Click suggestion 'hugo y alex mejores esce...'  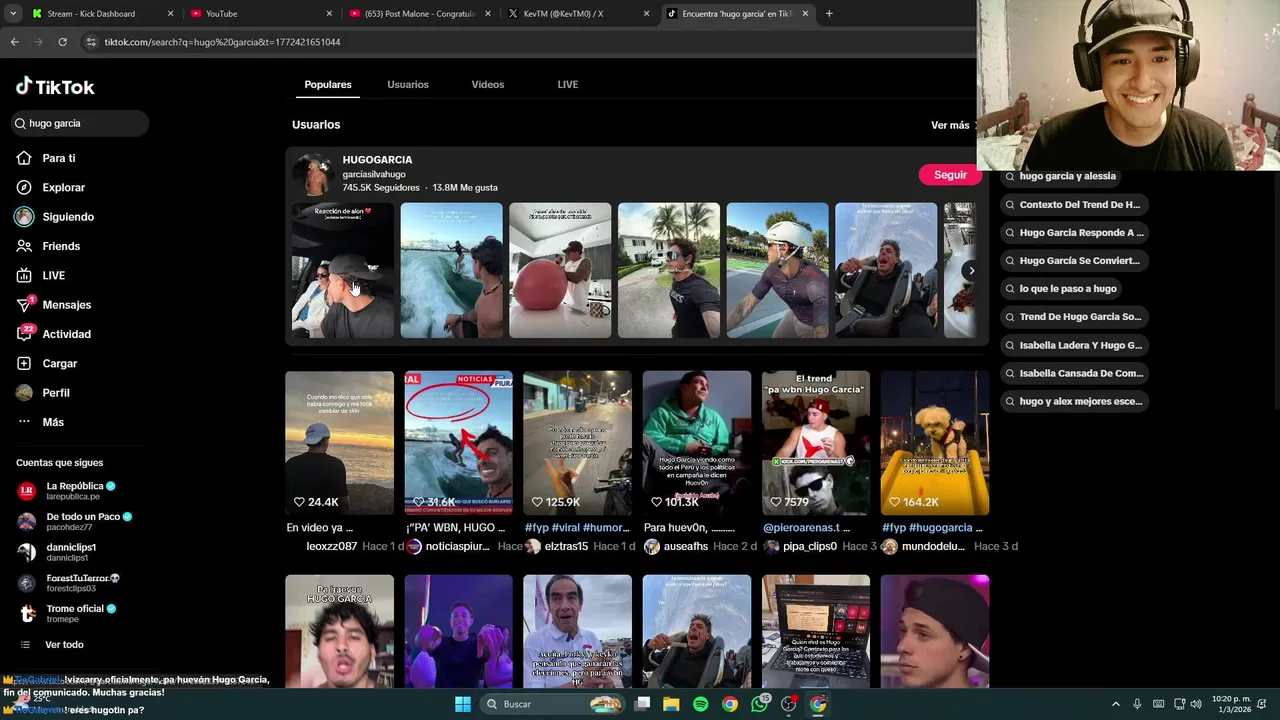point(1073,402)
